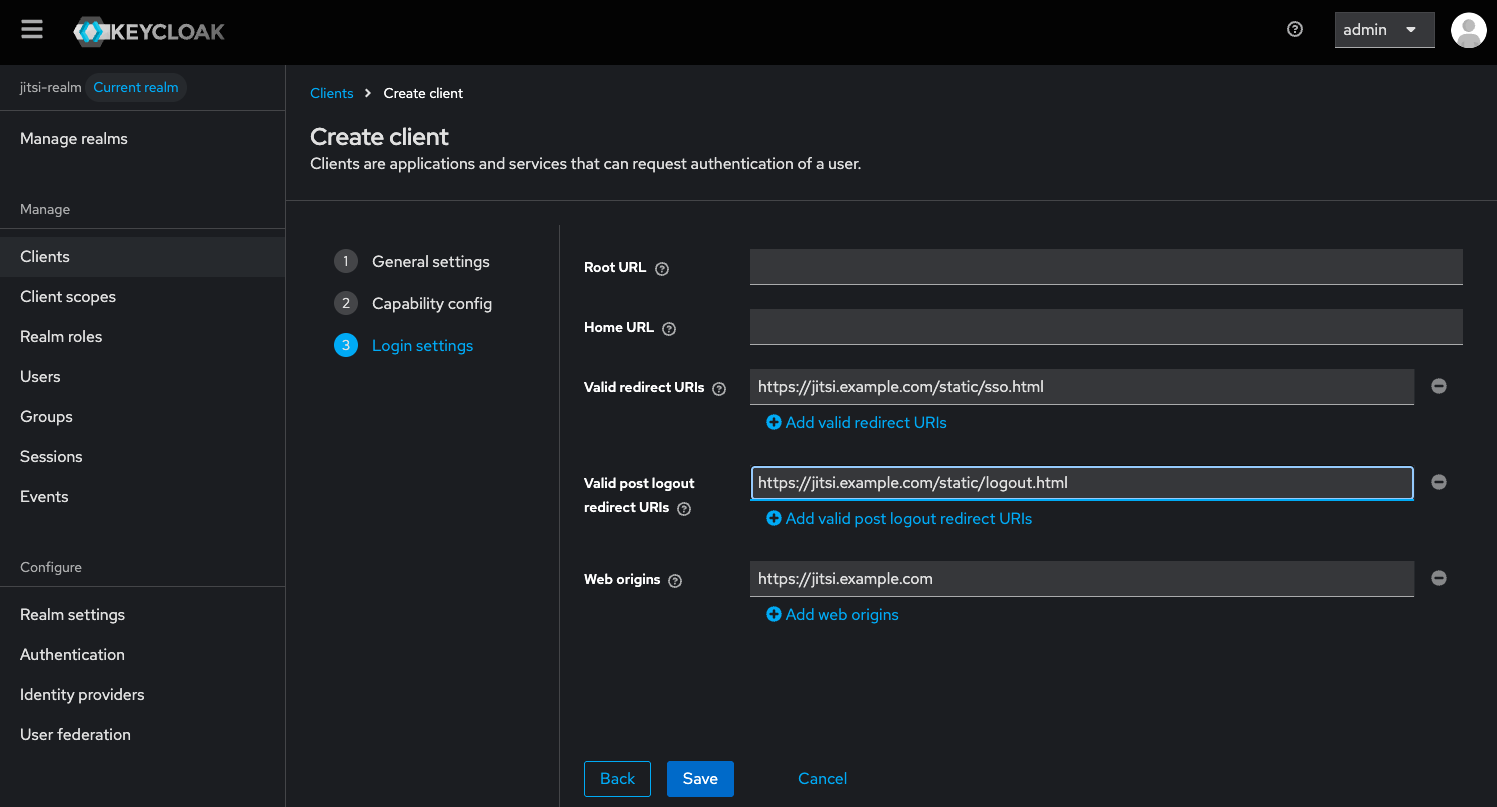The height and width of the screenshot is (807, 1497).
Task: Open Realm settings from the sidebar
Action: [72, 614]
